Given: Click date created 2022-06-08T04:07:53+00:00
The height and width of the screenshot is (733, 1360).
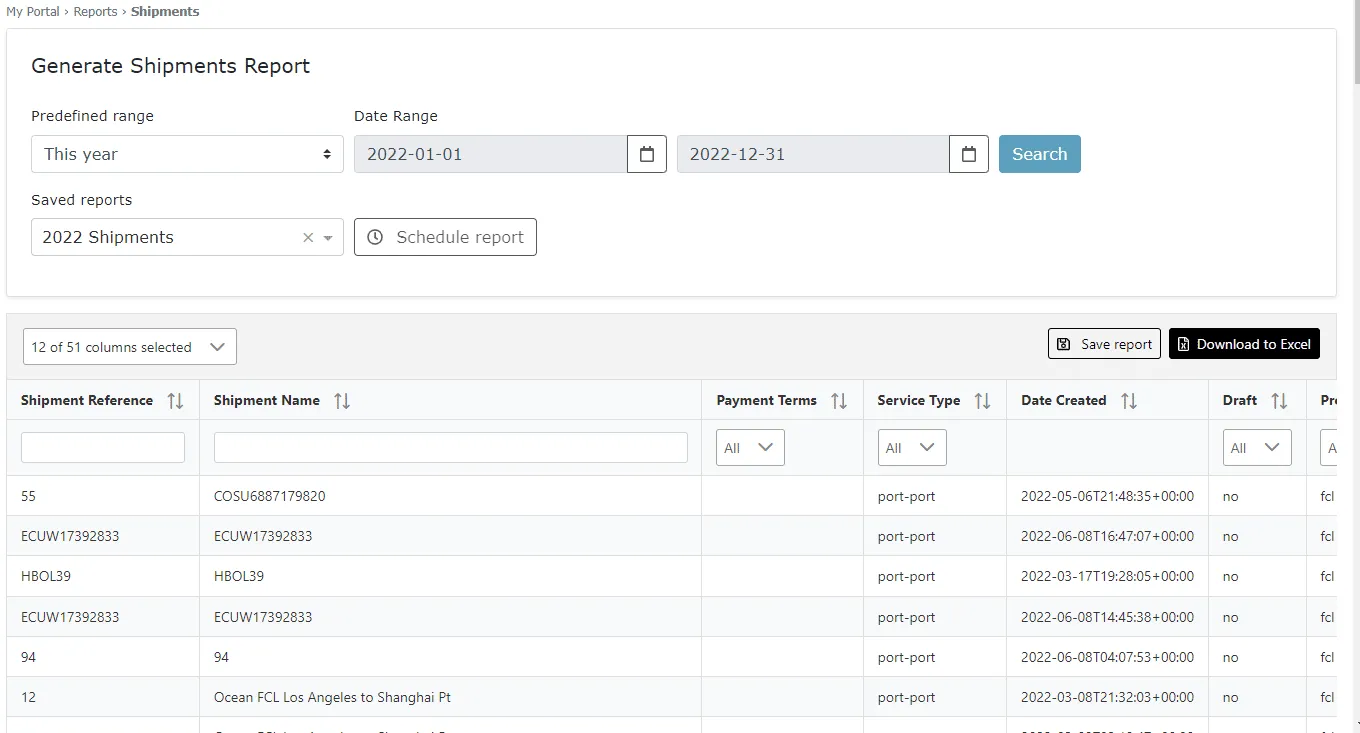Looking at the screenshot, I should click(1107, 657).
